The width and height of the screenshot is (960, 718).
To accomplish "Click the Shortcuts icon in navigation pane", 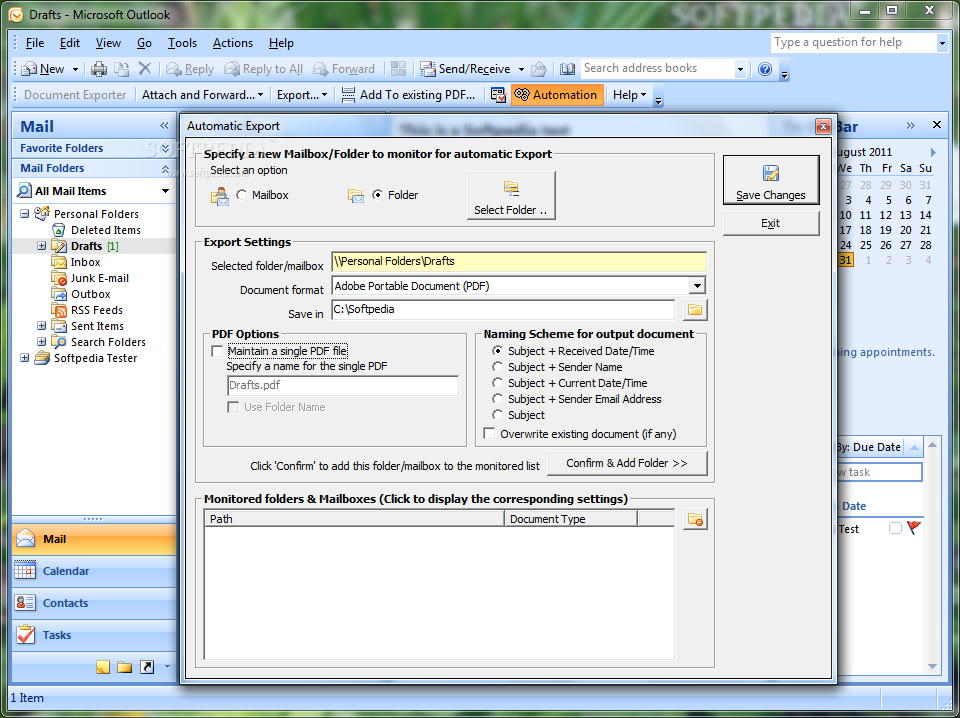I will click(x=147, y=667).
